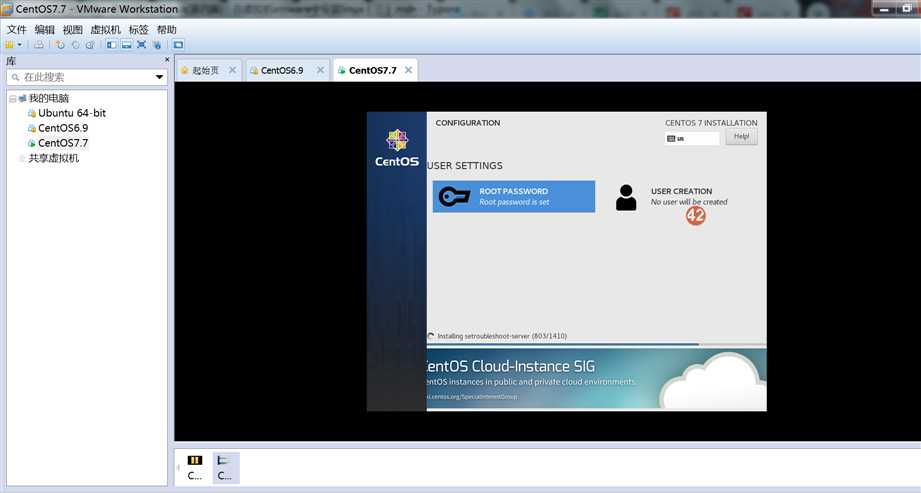Screen dimensions: 921x493
Task: Collapse the 我的电脑 tree node
Action: point(12,99)
